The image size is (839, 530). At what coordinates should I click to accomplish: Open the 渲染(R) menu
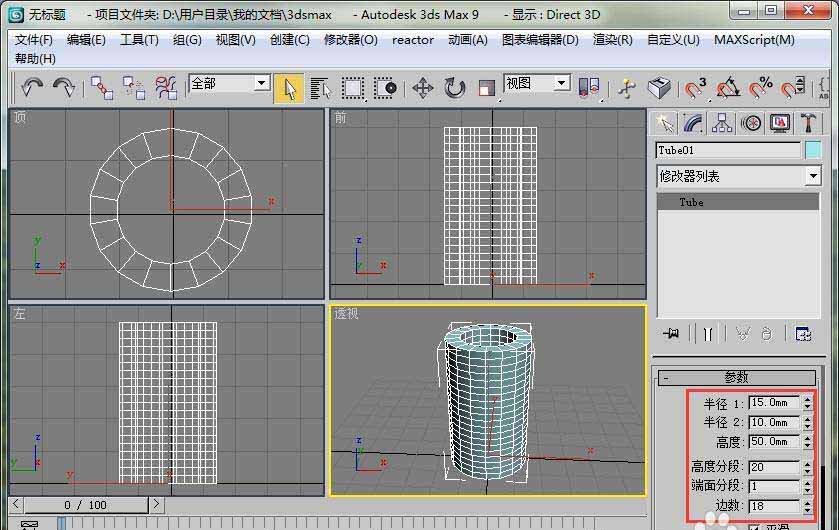pos(612,40)
